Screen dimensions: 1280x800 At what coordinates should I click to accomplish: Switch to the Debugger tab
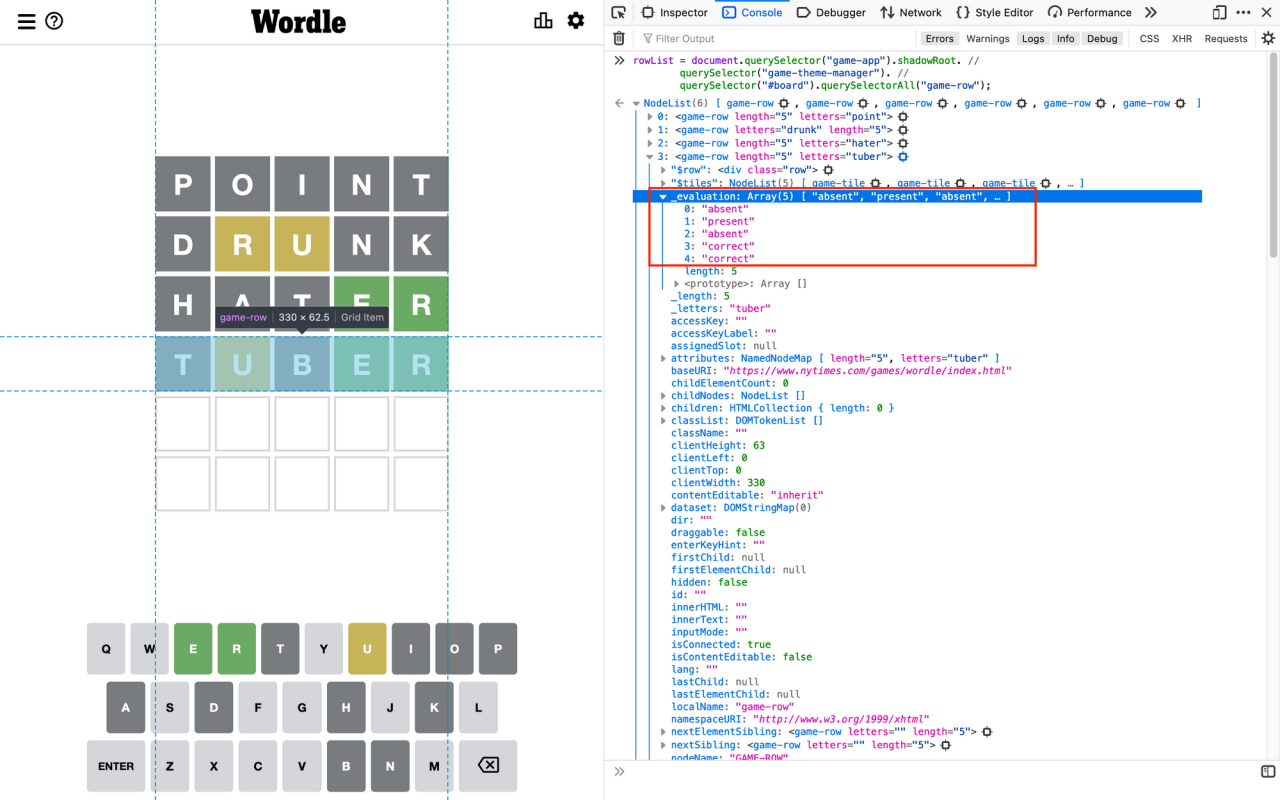point(831,12)
